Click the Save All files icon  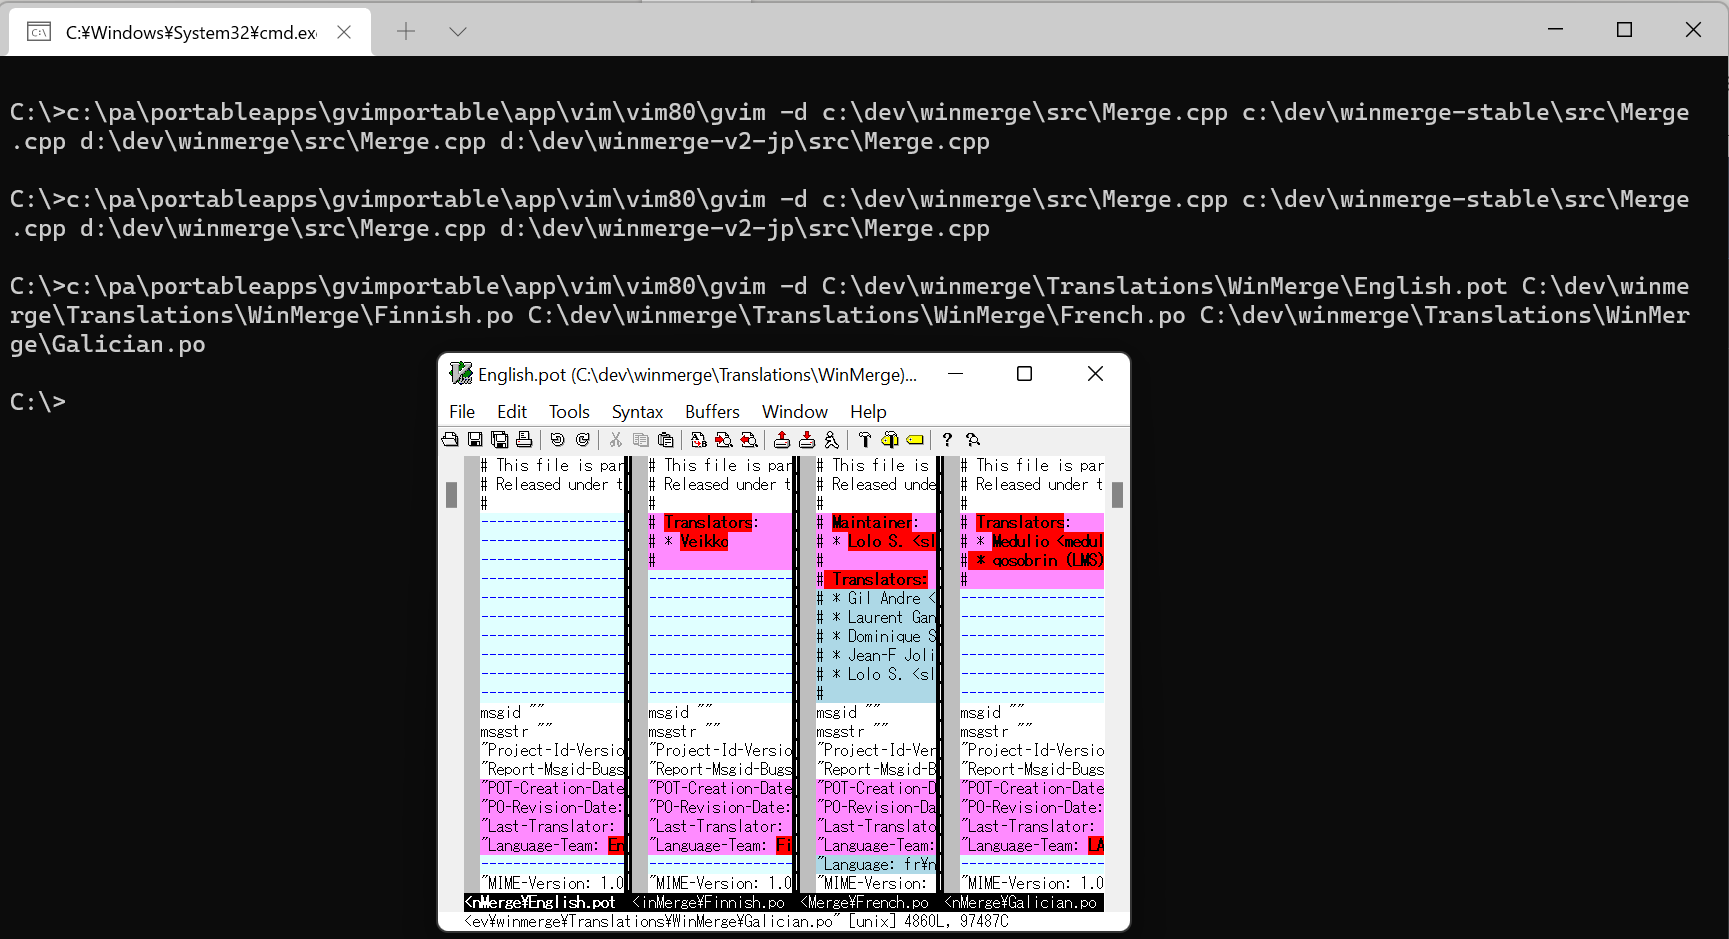tap(499, 440)
